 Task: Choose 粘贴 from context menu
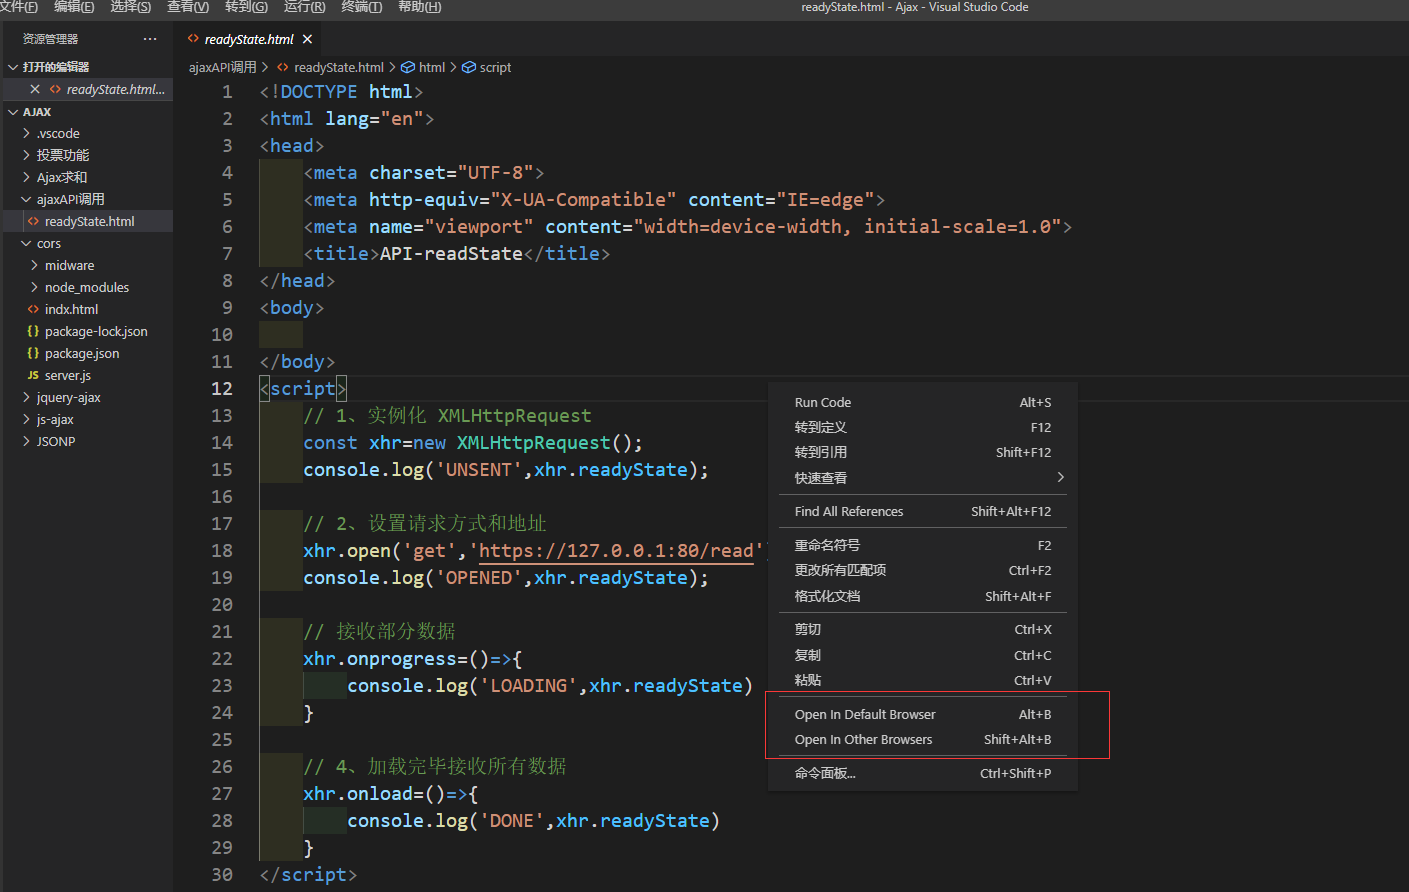[x=923, y=680]
